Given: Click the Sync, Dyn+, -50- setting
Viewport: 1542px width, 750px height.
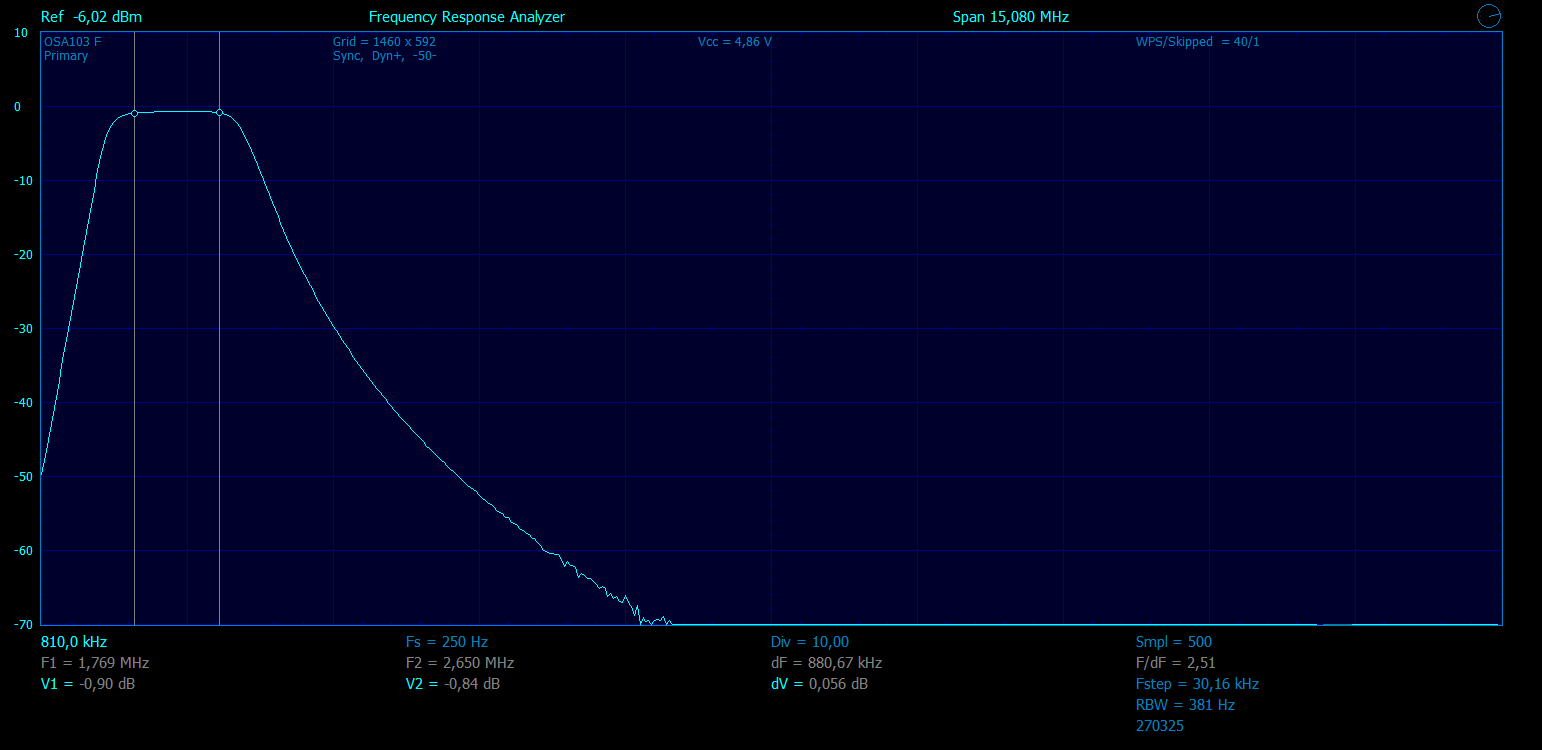Looking at the screenshot, I should tap(384, 56).
